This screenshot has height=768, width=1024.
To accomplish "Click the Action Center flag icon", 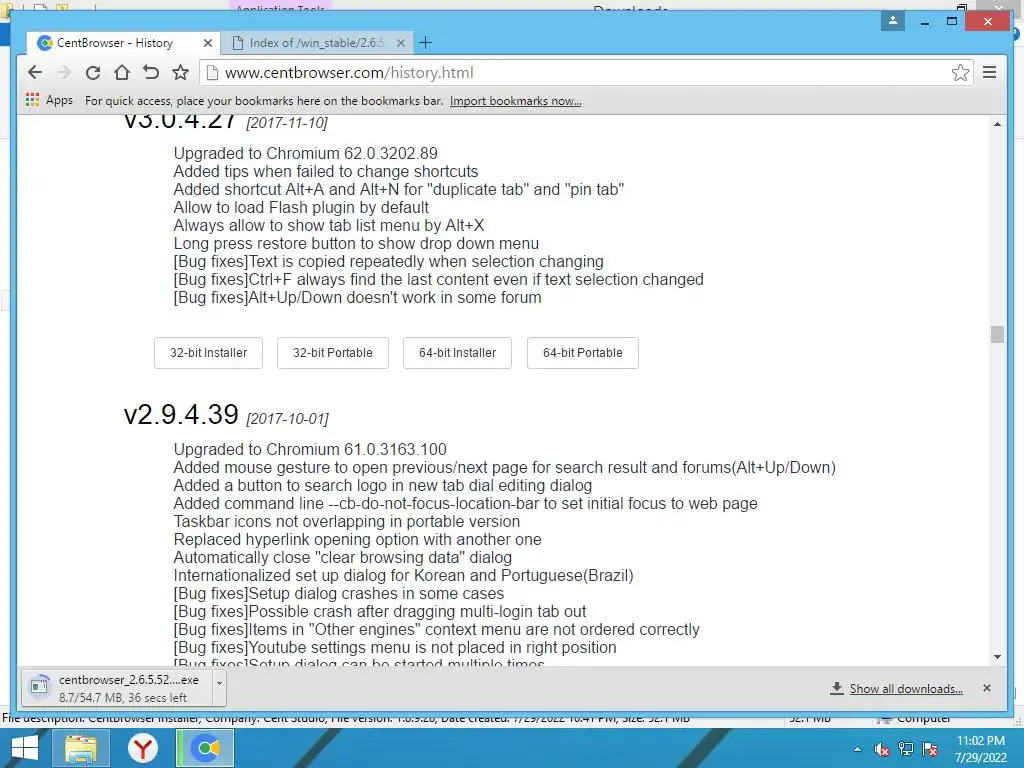I will [x=930, y=749].
